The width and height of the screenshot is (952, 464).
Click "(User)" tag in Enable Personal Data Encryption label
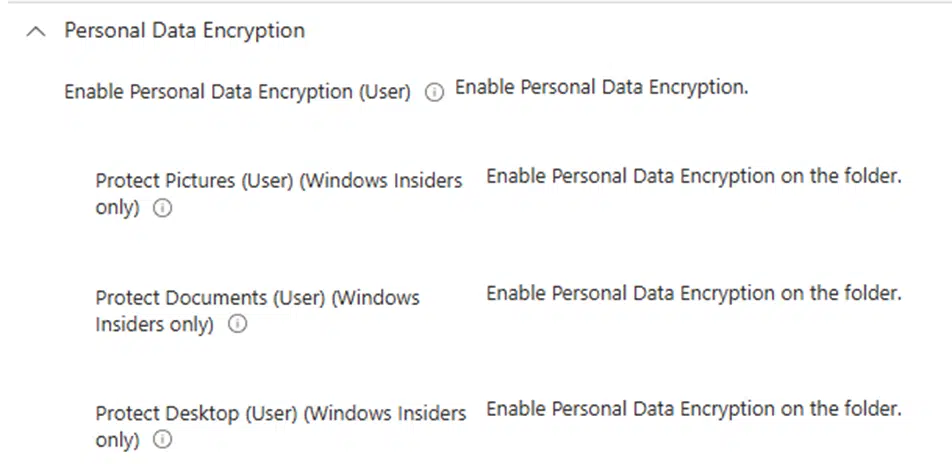[x=383, y=92]
